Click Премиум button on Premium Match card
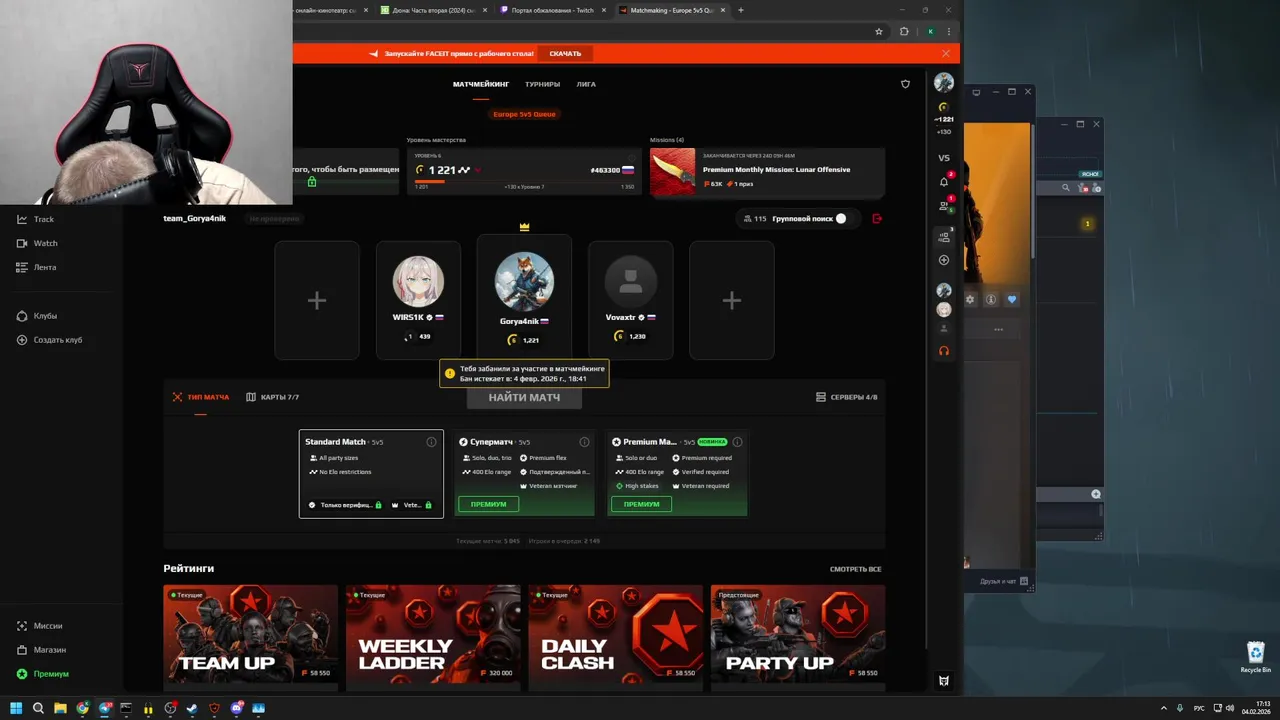Image resolution: width=1280 pixels, height=720 pixels. [x=641, y=504]
